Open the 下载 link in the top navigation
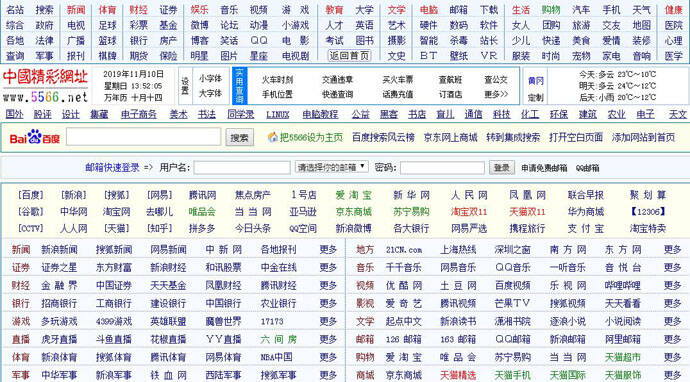Screen dimensions: 690x382 488,10
